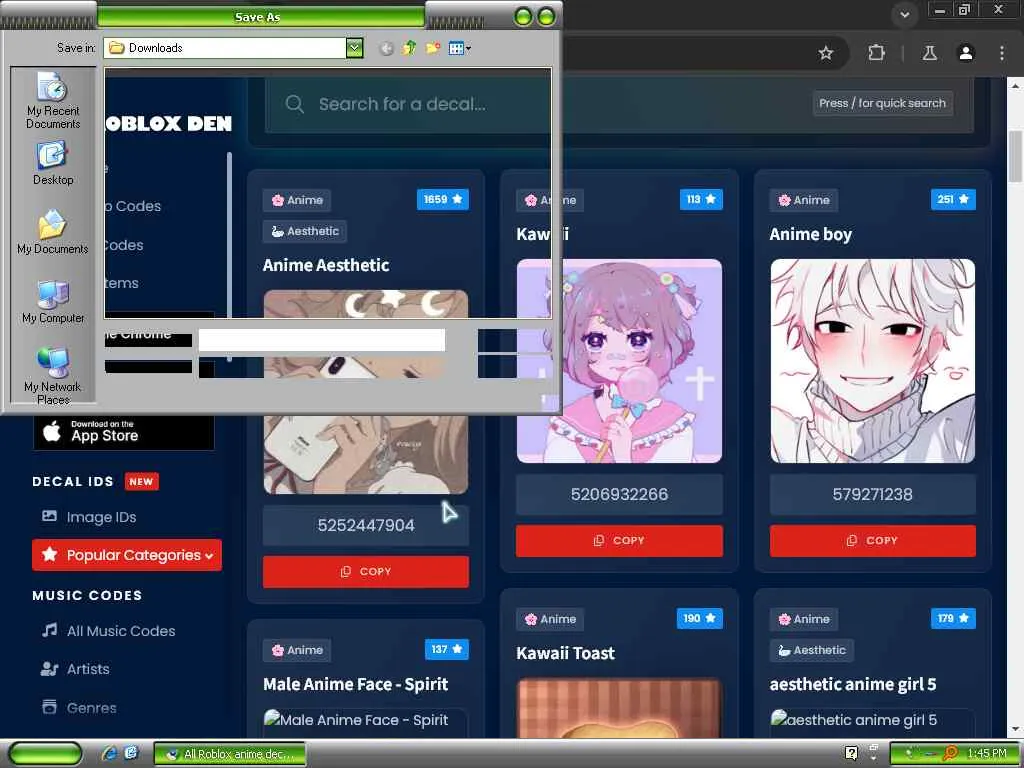
Task: Click the decal search magnifier icon
Action: [x=295, y=104]
